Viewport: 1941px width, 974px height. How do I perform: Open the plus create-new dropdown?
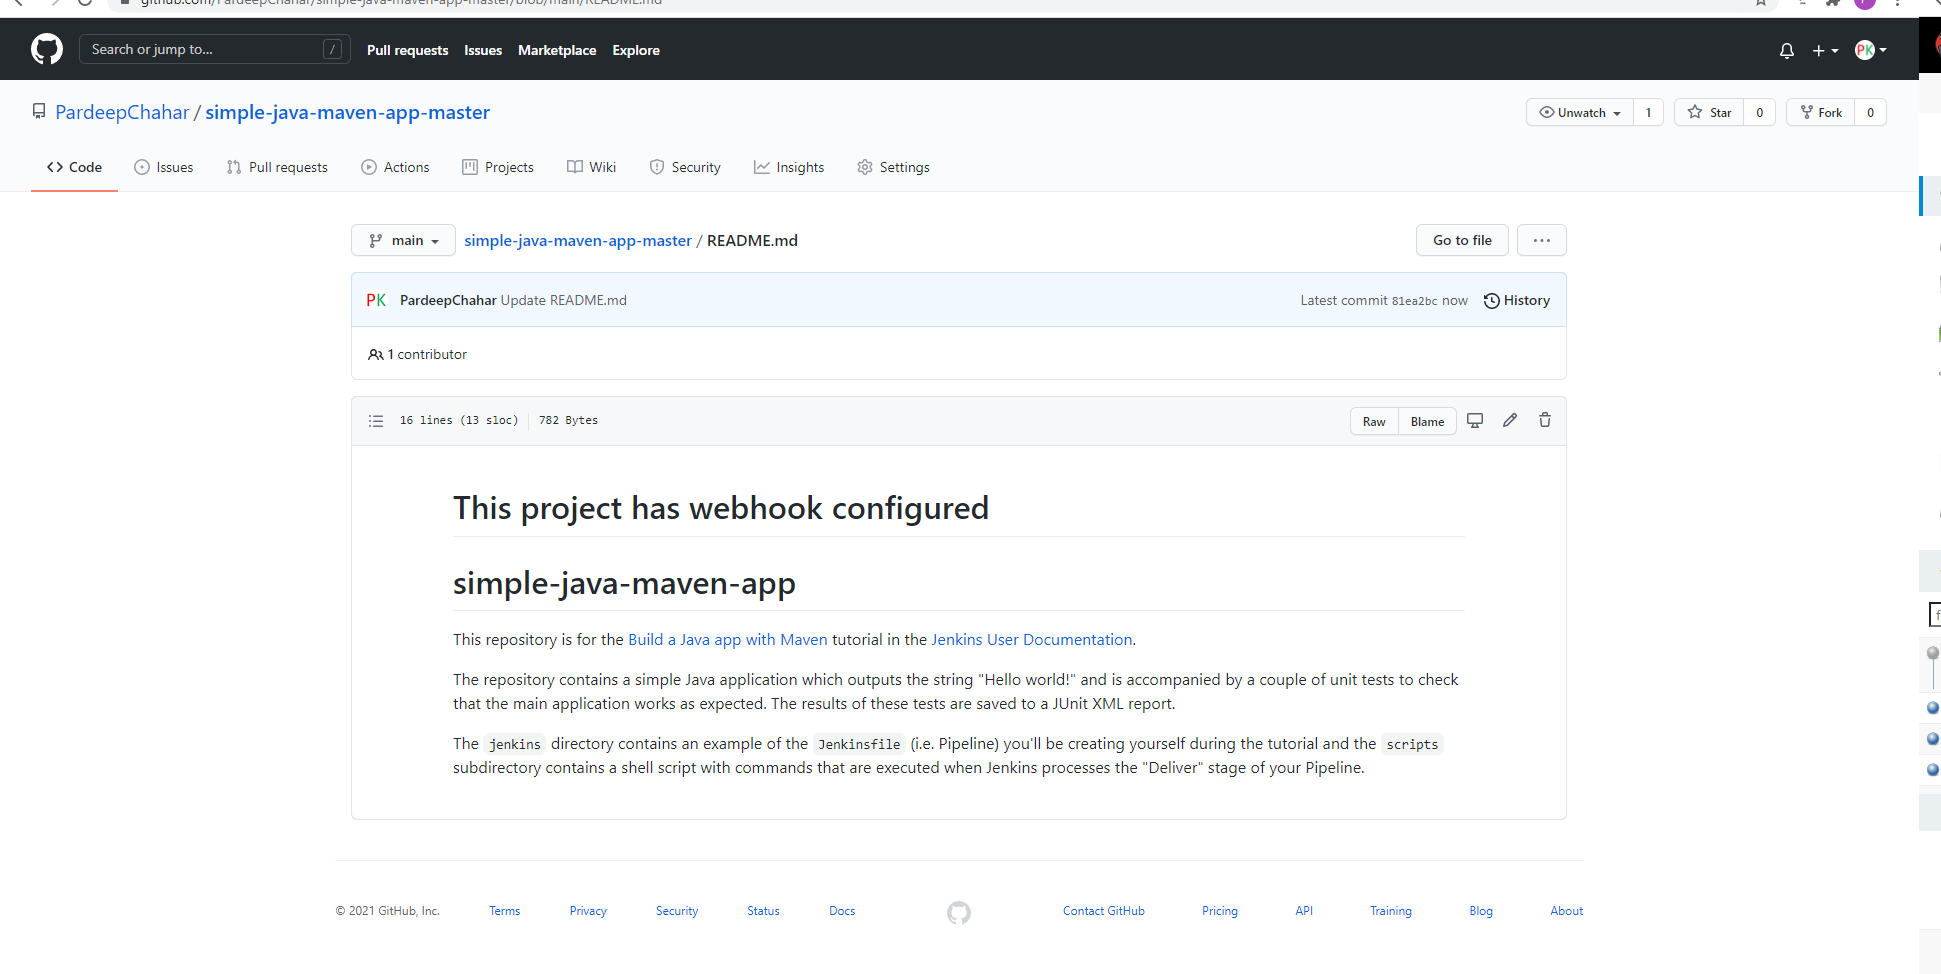(x=1824, y=50)
